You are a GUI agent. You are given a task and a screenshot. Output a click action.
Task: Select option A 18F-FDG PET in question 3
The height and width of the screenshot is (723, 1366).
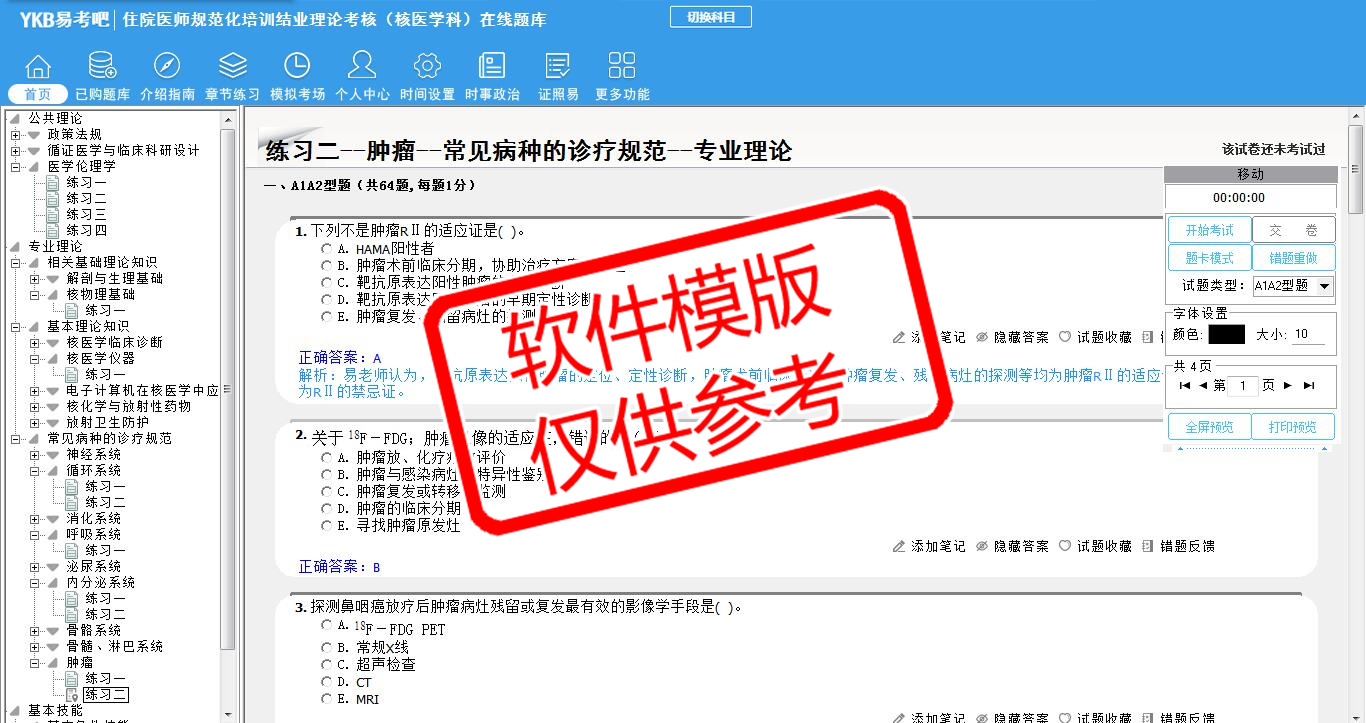coord(326,625)
